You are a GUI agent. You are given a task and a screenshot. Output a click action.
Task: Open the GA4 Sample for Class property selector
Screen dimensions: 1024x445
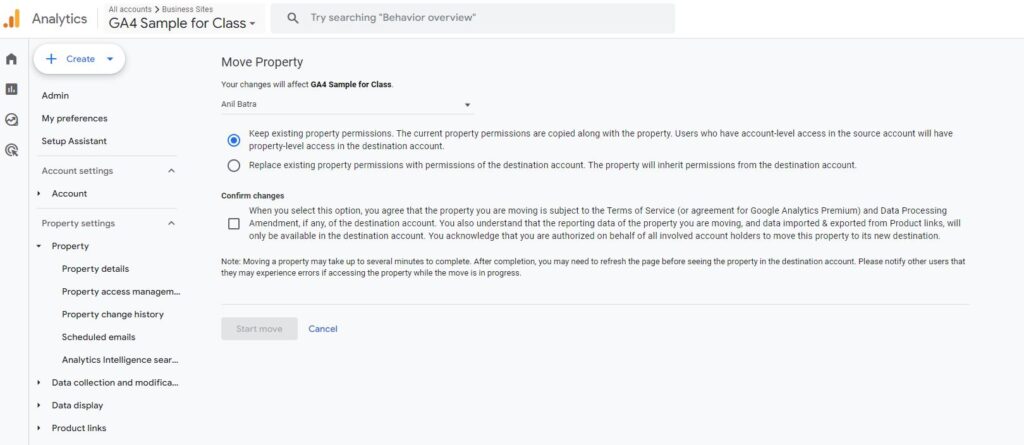(182, 23)
